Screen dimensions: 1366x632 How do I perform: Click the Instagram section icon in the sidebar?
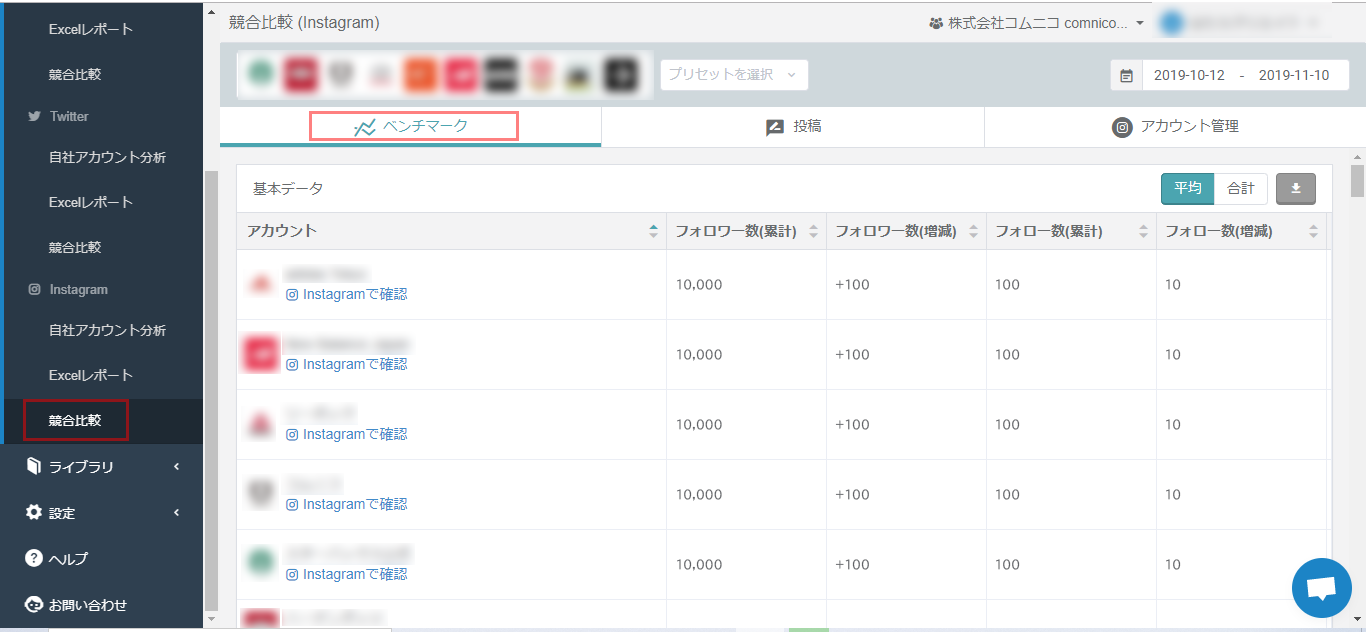[35, 289]
